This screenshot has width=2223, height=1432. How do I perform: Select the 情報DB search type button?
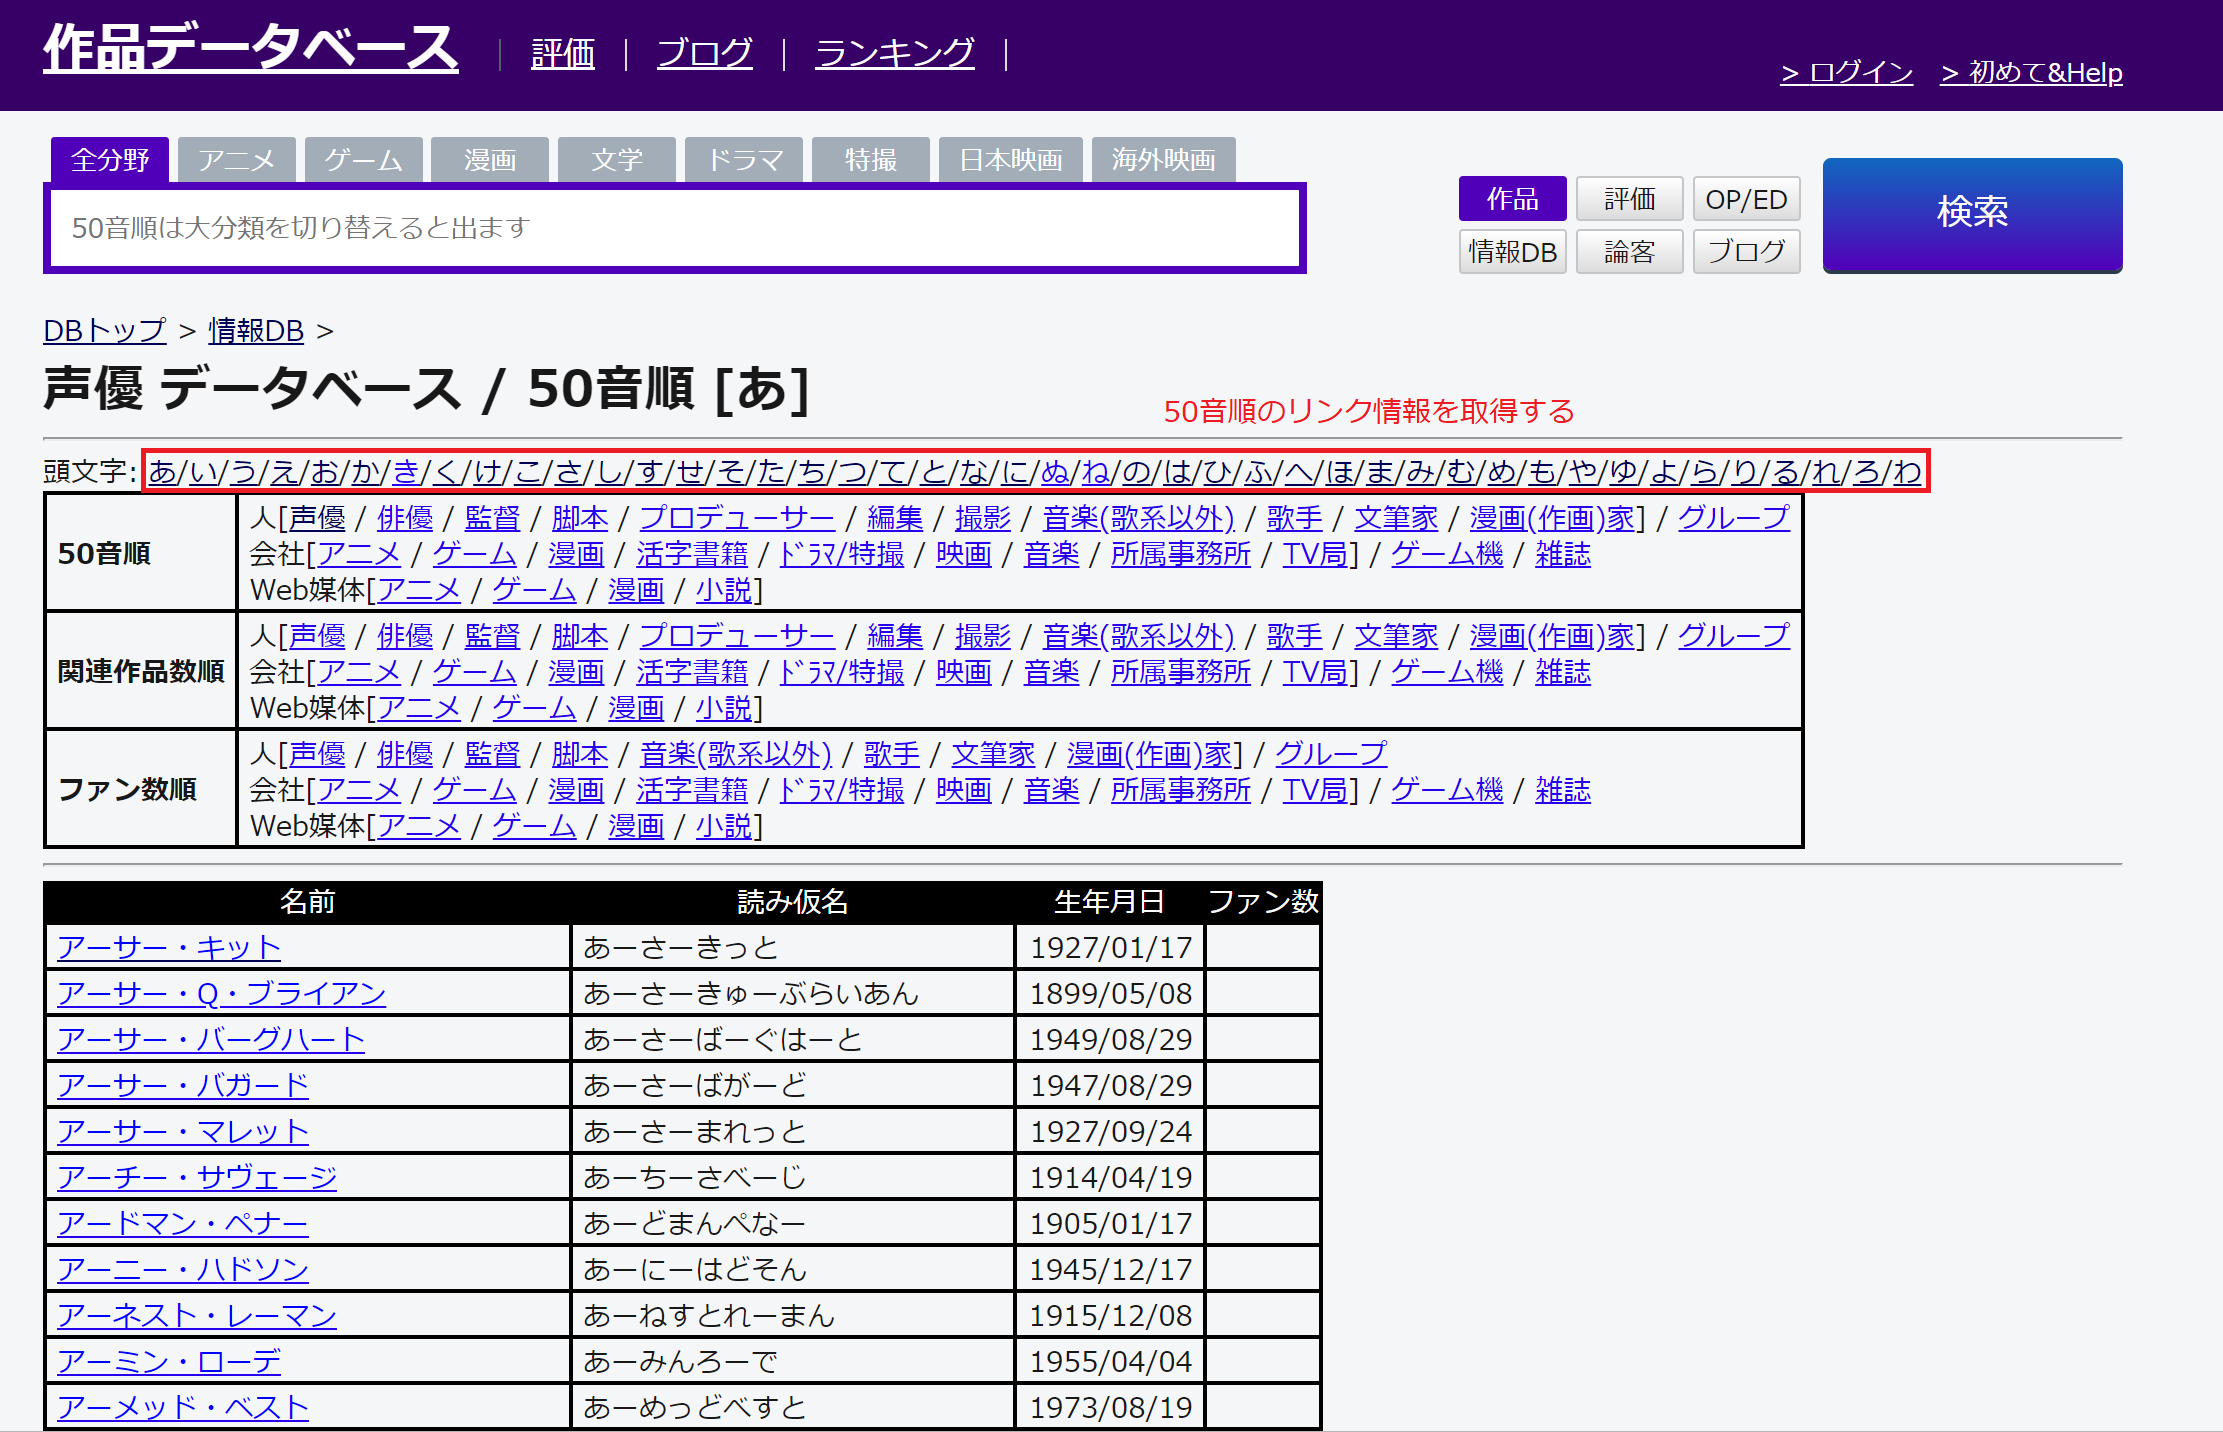1513,252
